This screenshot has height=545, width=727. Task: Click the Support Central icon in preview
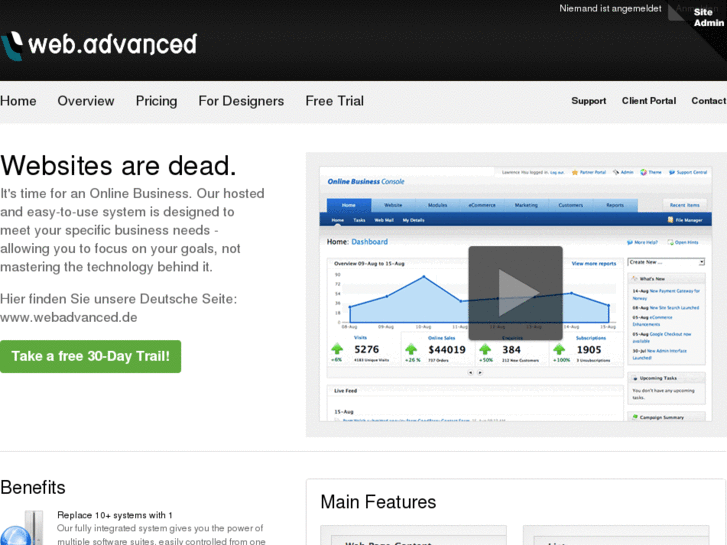point(671,172)
